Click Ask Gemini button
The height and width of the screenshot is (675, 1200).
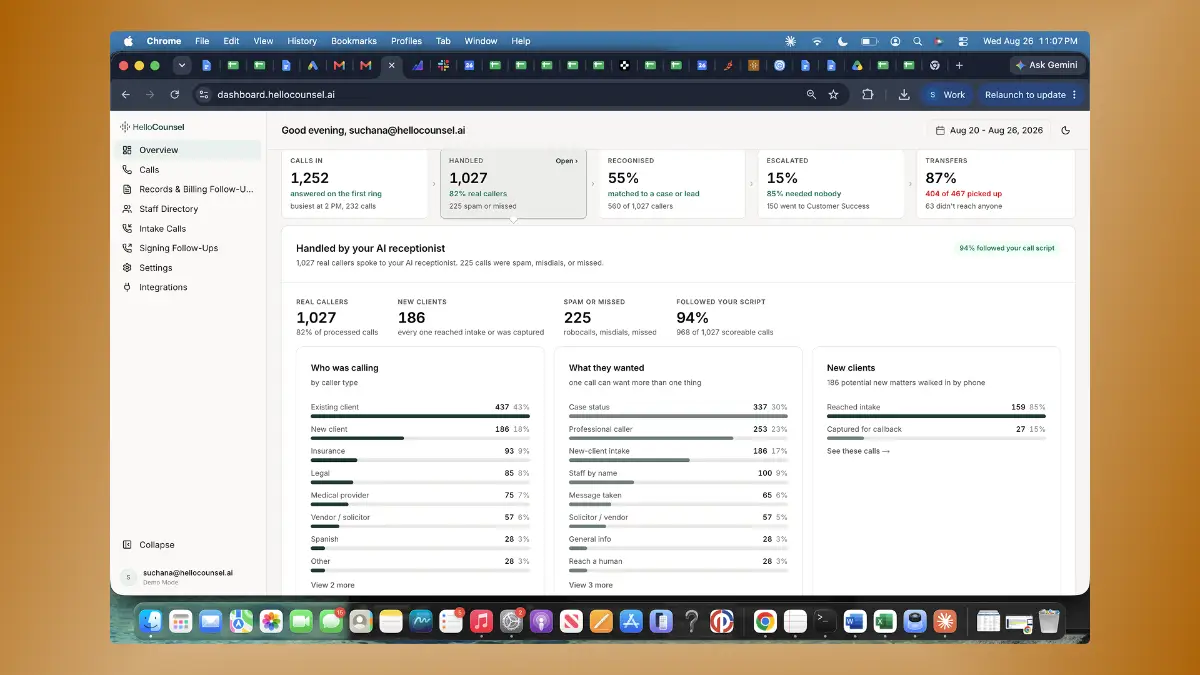1047,66
